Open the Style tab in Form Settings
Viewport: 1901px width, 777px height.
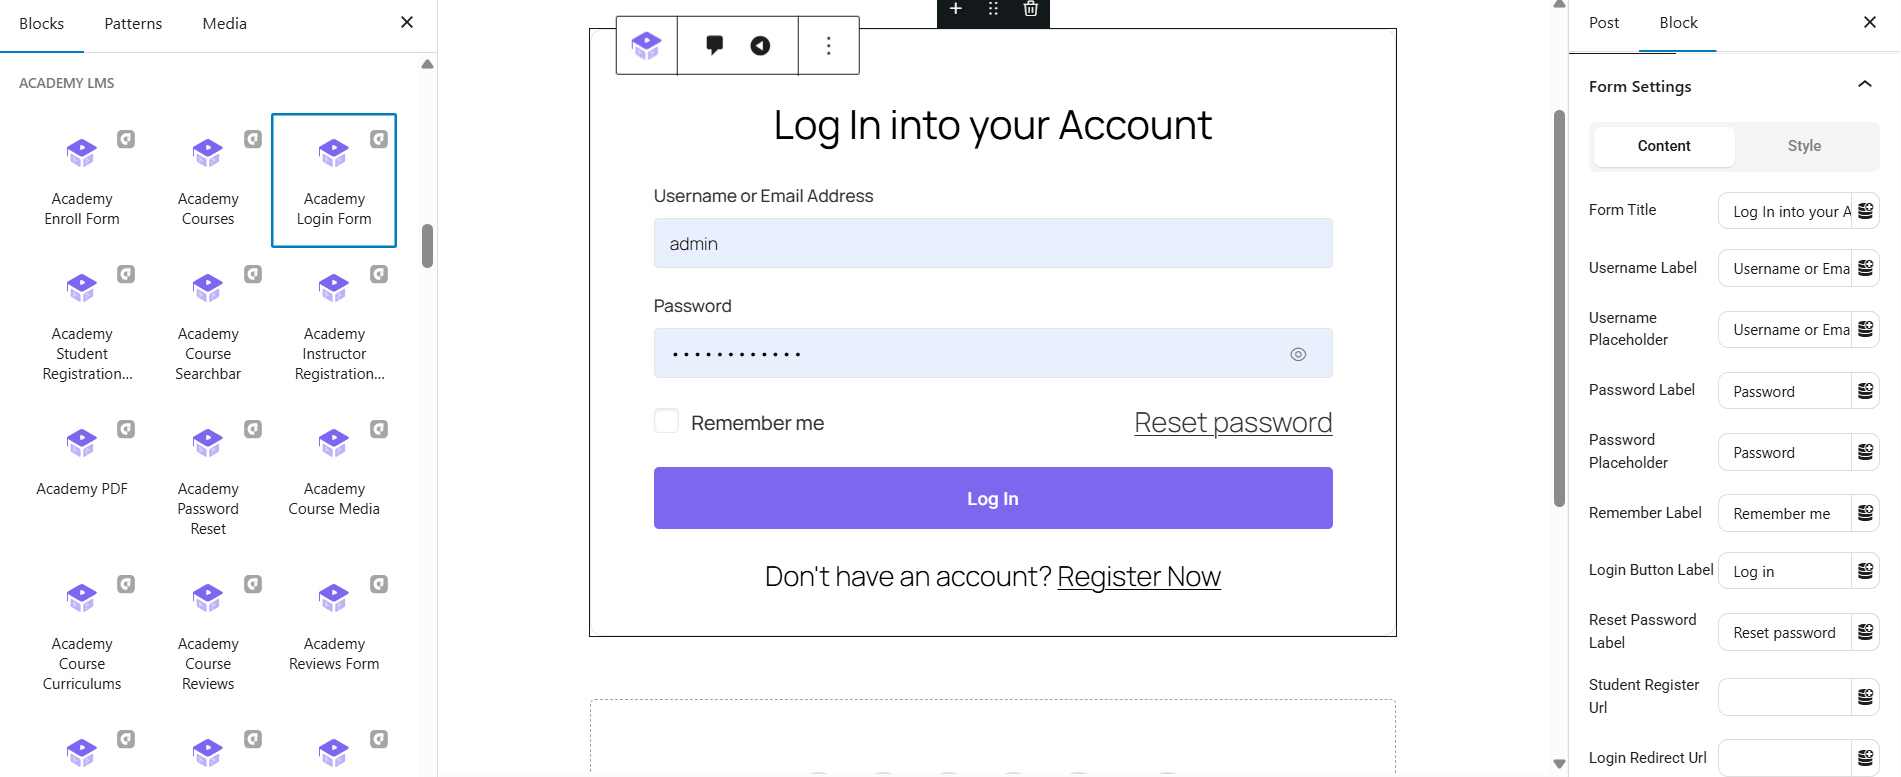pos(1804,146)
